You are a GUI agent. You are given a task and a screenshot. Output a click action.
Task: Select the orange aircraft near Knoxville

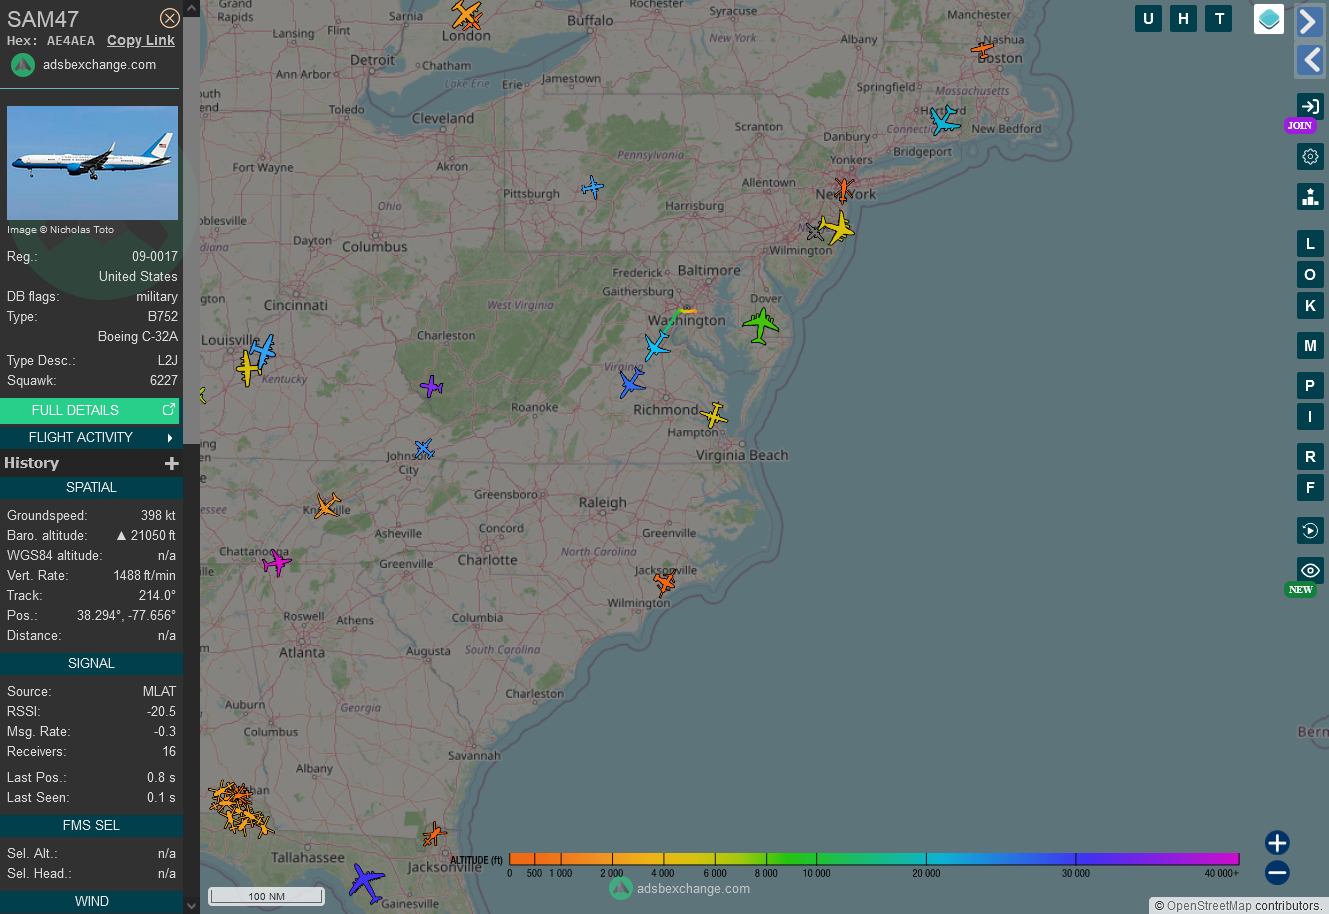(x=327, y=505)
